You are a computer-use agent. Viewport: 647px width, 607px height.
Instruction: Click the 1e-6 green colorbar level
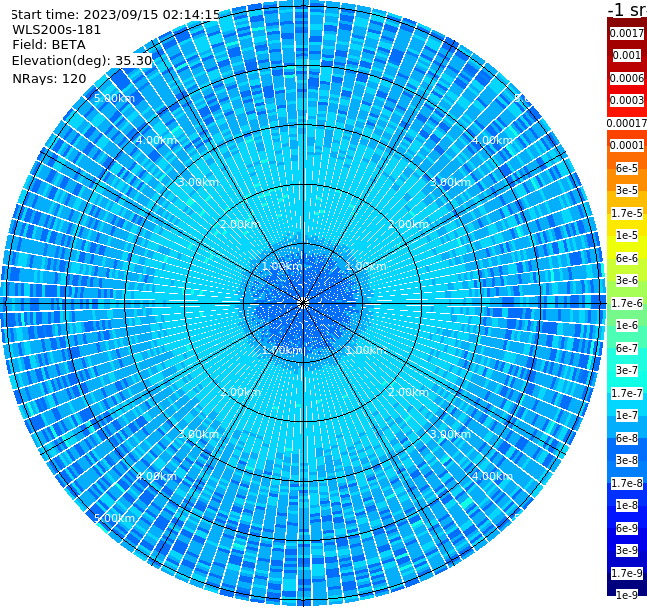(x=627, y=326)
